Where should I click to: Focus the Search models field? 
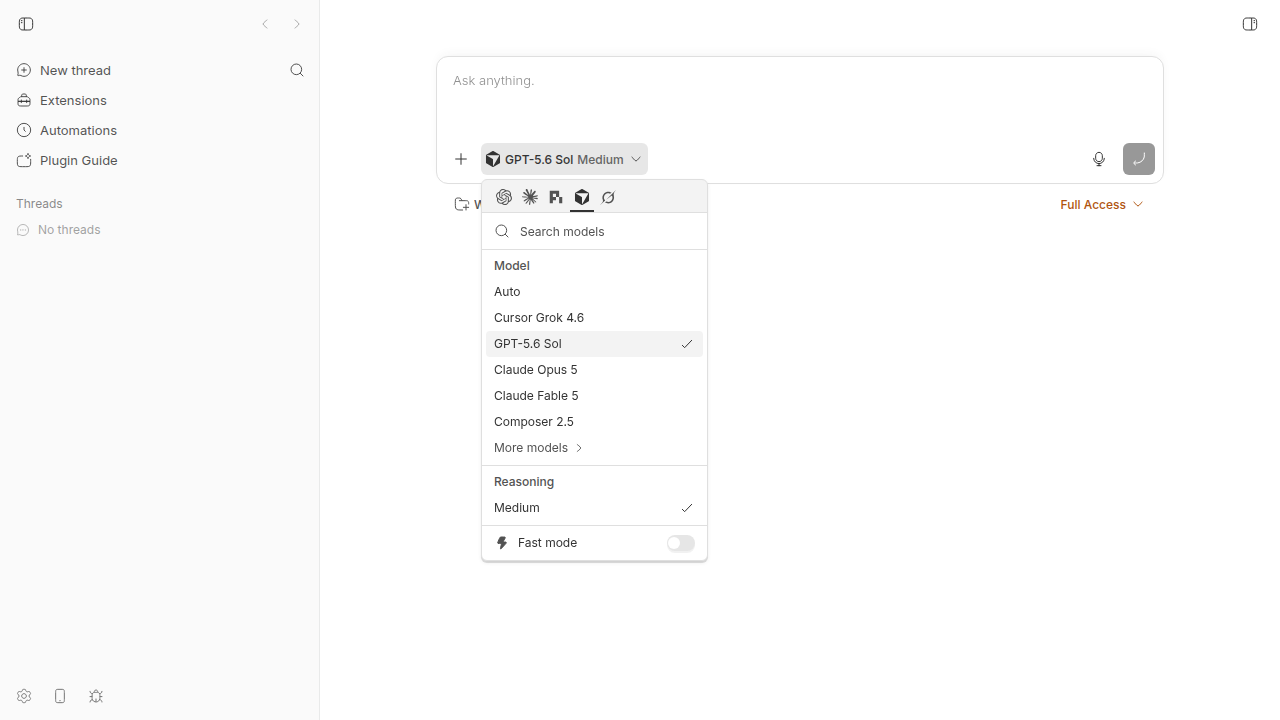[x=594, y=231]
